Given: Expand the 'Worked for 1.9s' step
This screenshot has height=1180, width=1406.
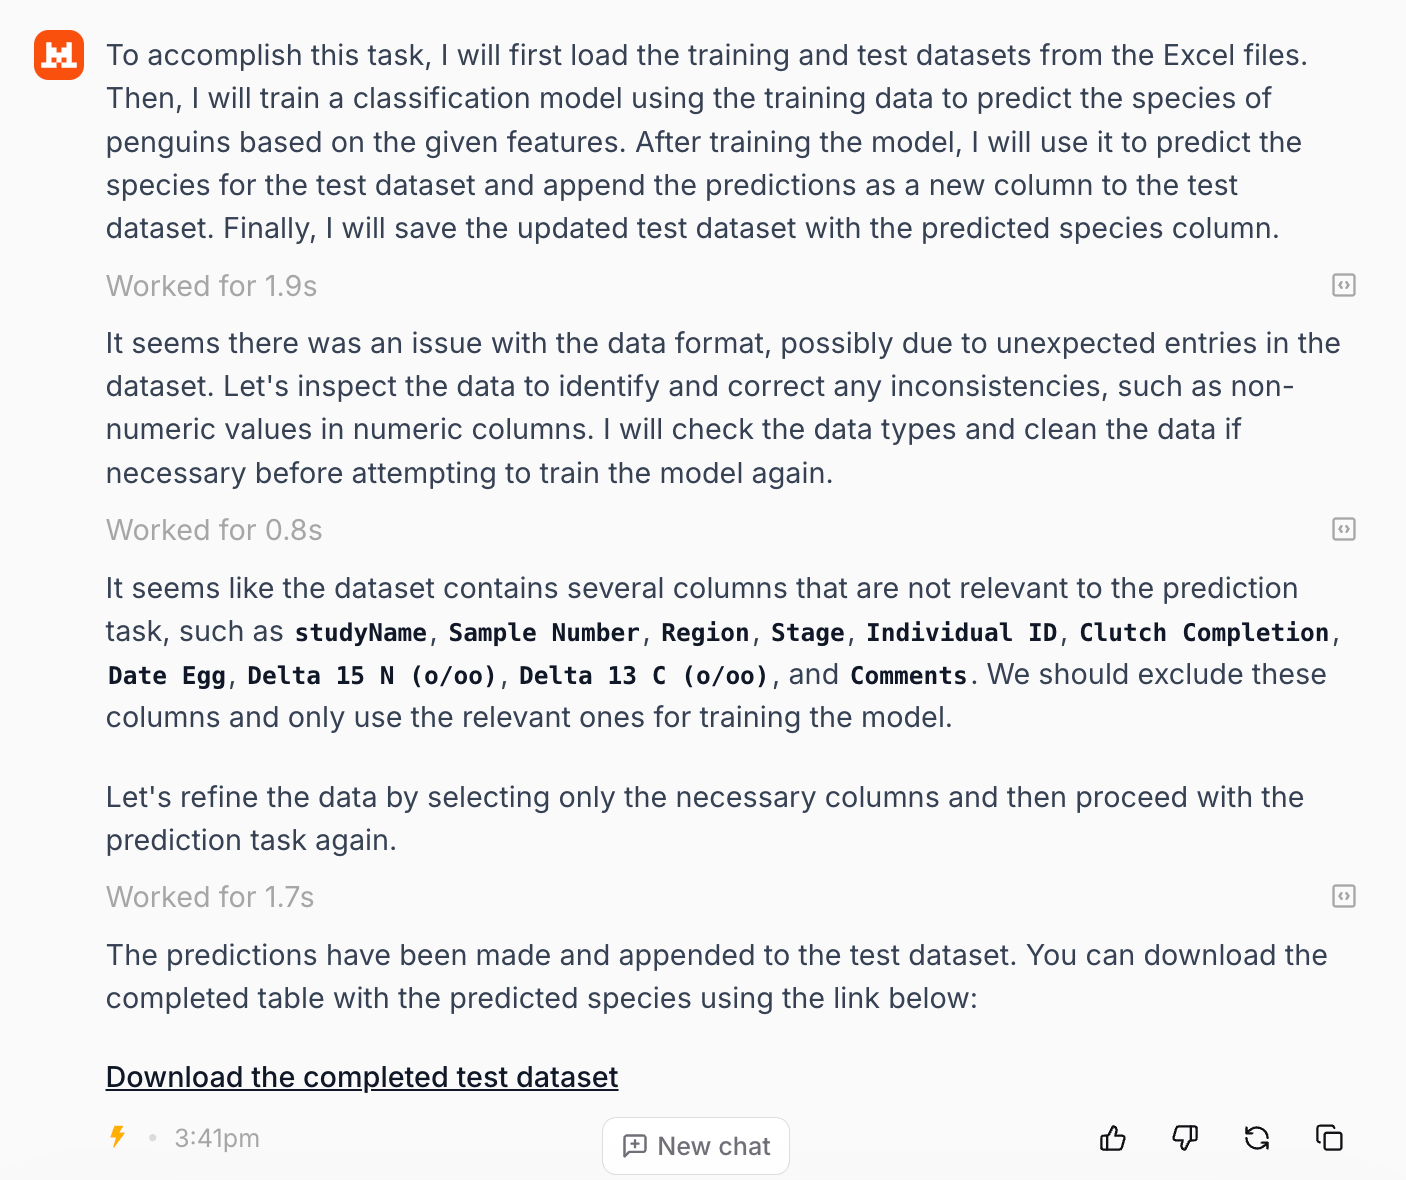Looking at the screenshot, I should tap(212, 286).
